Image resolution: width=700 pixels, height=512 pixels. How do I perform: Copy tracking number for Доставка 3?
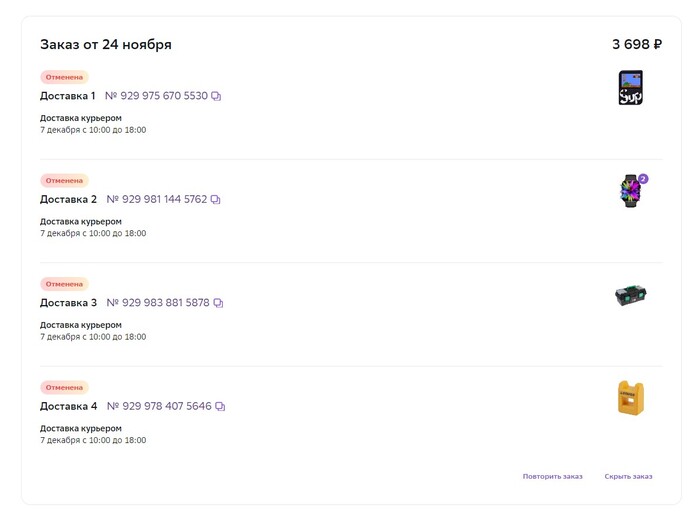point(218,303)
